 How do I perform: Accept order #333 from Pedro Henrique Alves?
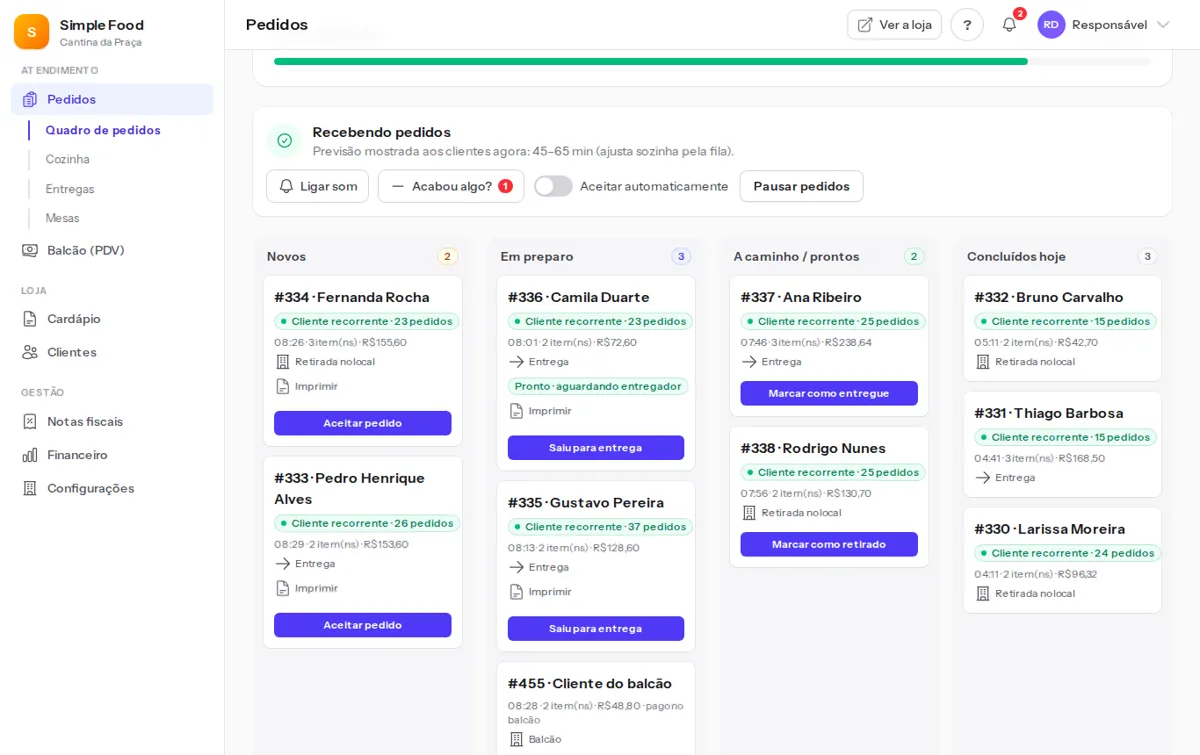pyautogui.click(x=363, y=625)
